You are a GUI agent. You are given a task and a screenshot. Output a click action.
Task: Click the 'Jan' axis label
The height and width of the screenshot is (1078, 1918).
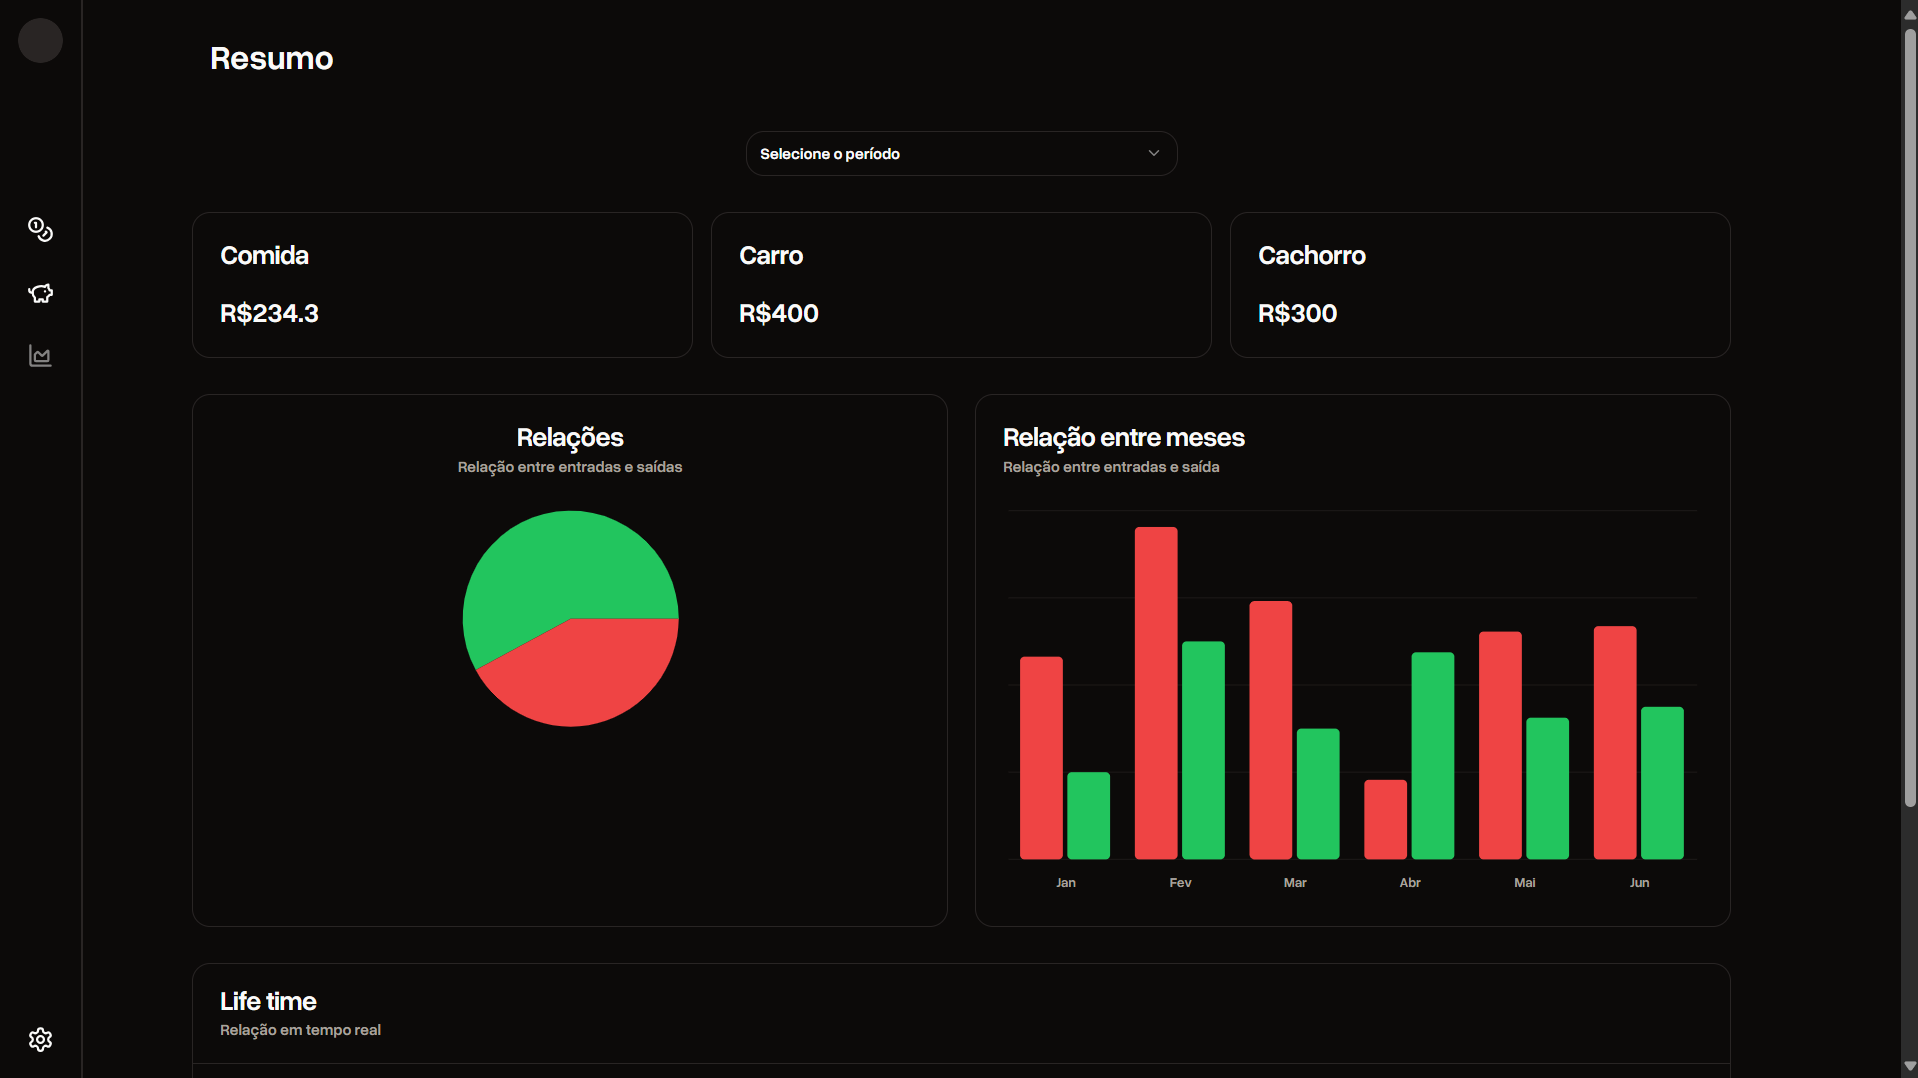(1066, 883)
